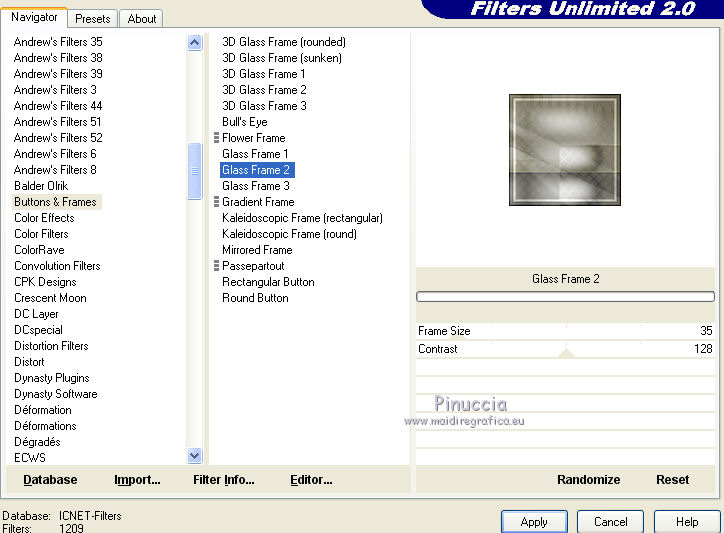Click the Glass Frame 2 preview thumbnail
This screenshot has width=724, height=533.
(x=565, y=150)
